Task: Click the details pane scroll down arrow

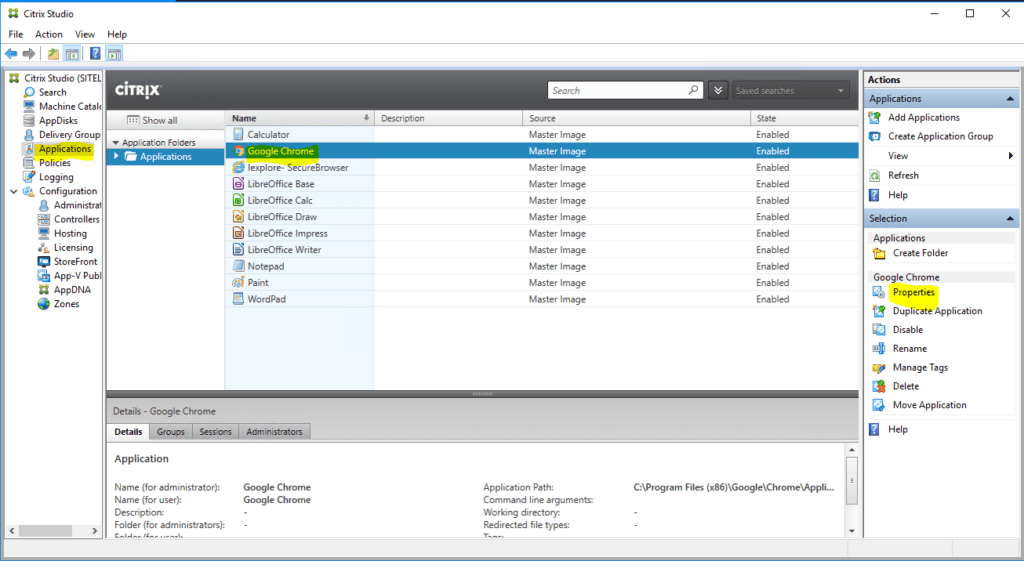Action: [x=852, y=532]
